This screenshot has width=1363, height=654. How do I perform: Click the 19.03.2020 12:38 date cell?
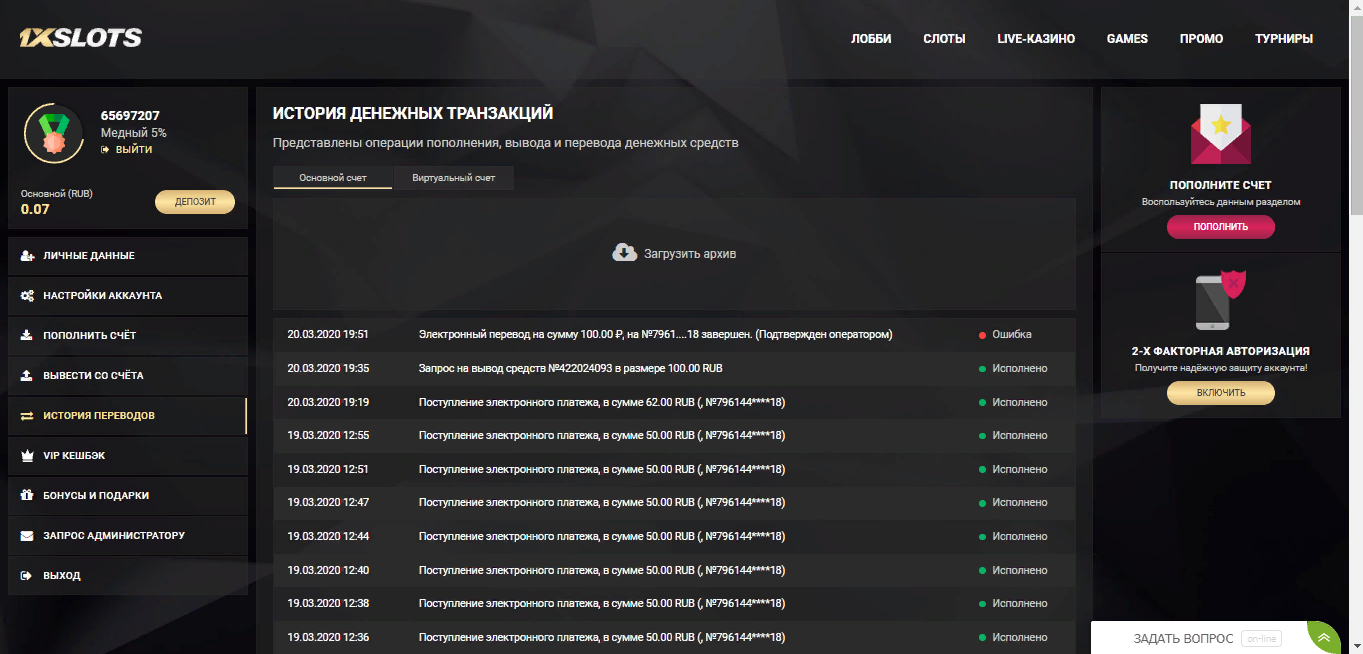point(328,604)
